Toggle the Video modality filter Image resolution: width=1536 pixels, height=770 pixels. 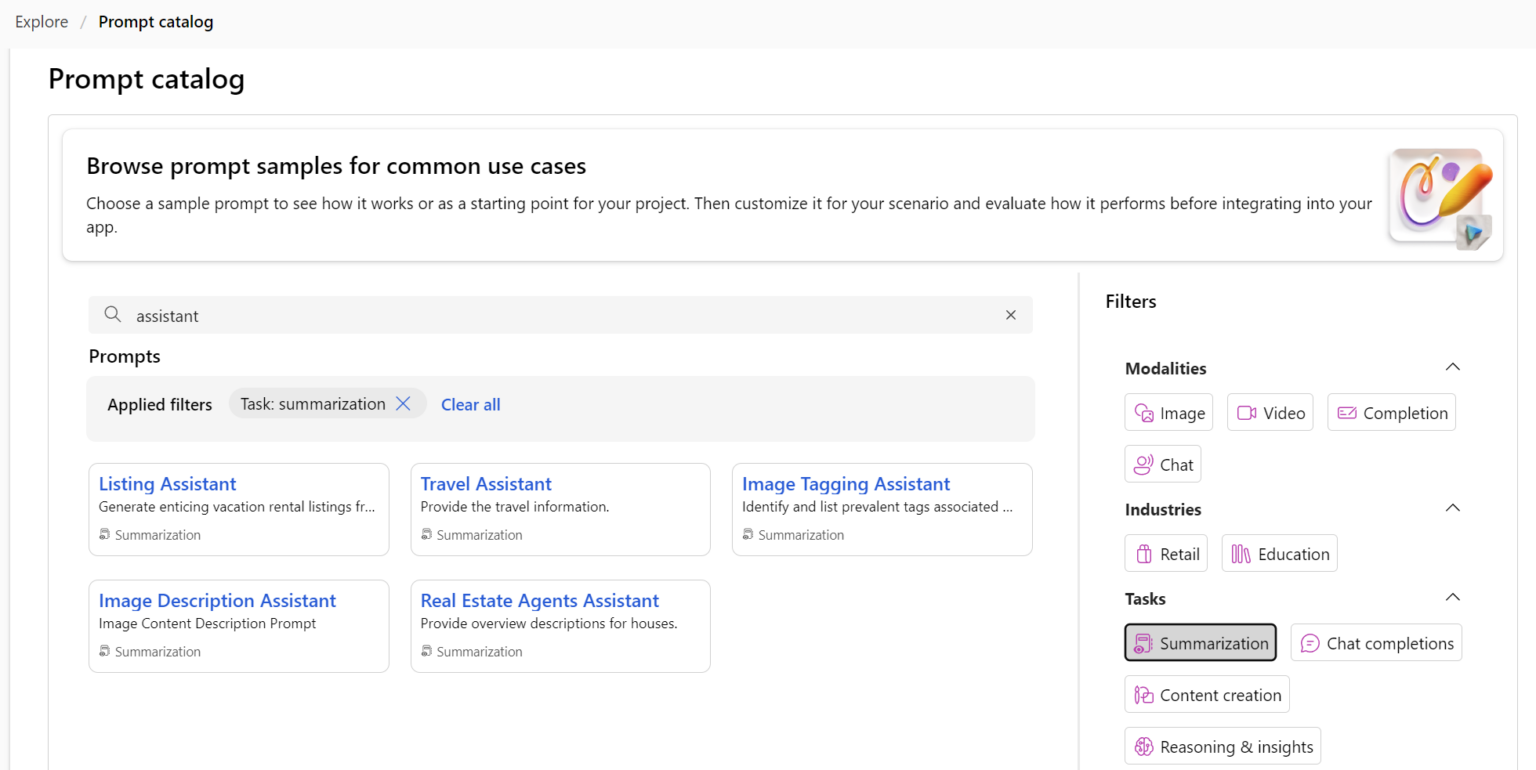(x=1270, y=413)
